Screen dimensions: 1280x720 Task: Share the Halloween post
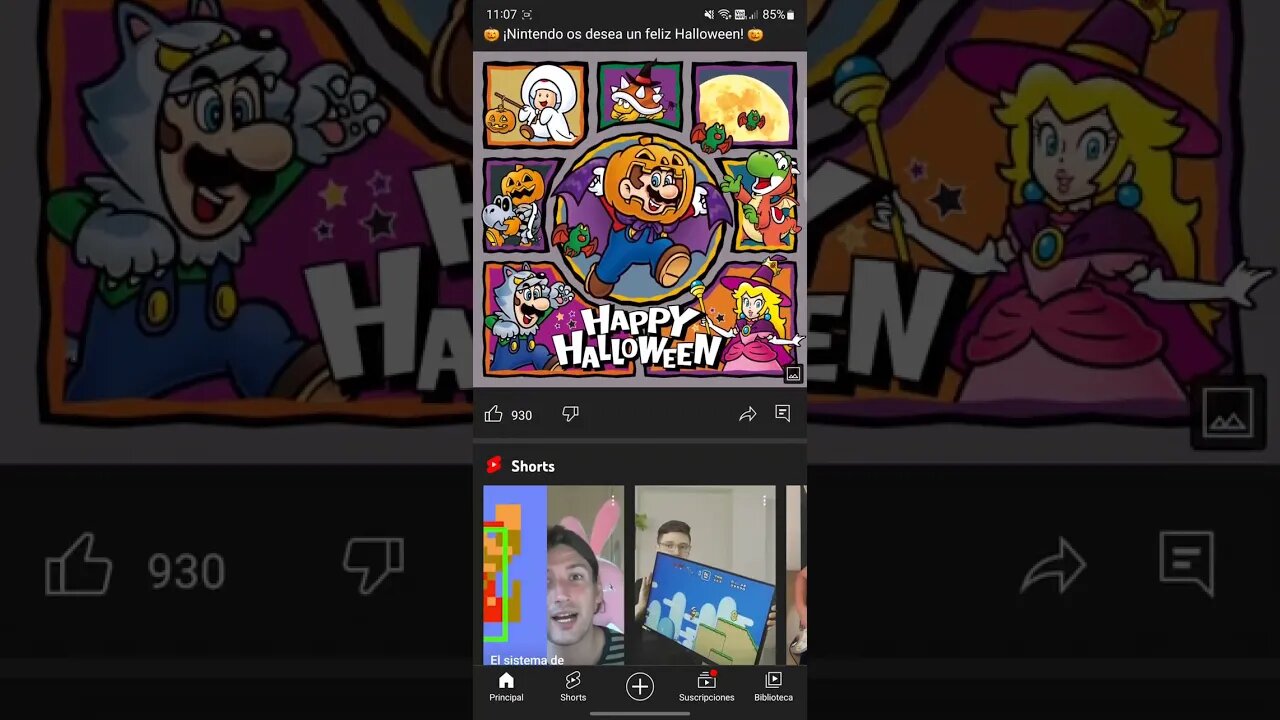747,414
